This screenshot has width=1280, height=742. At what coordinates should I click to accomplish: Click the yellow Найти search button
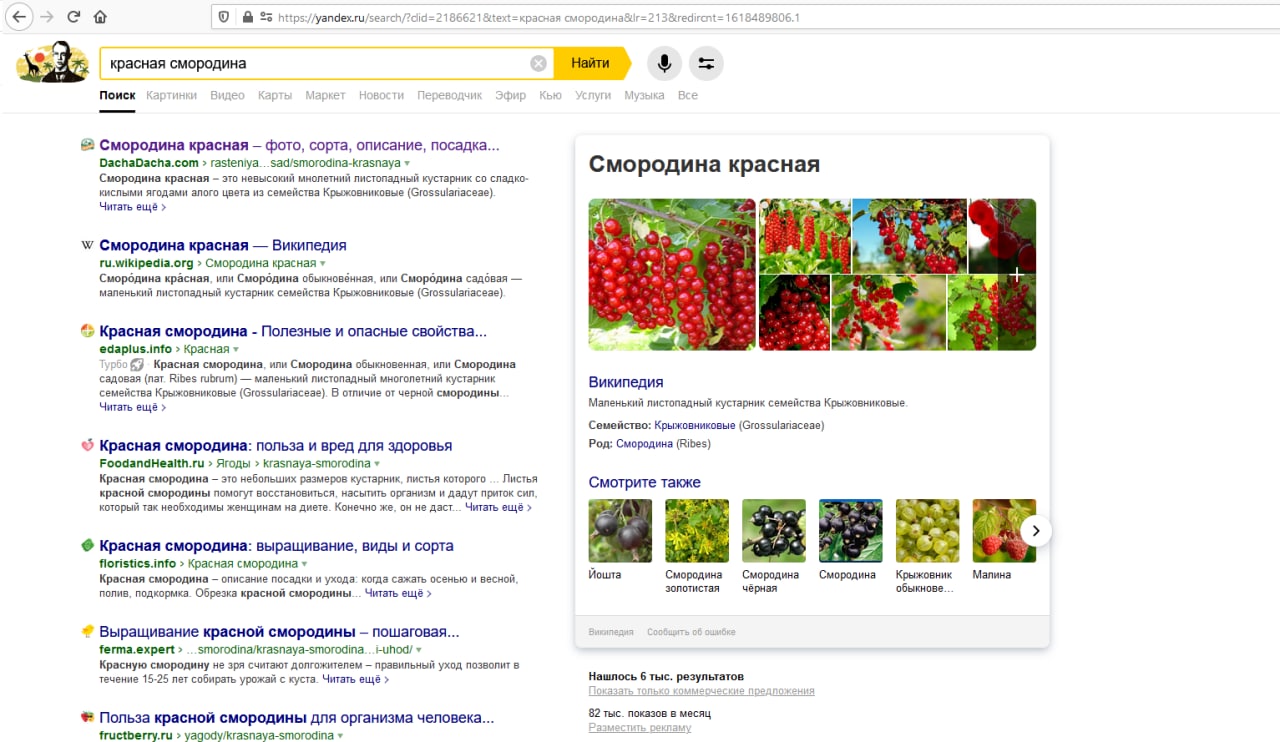pyautogui.click(x=592, y=63)
